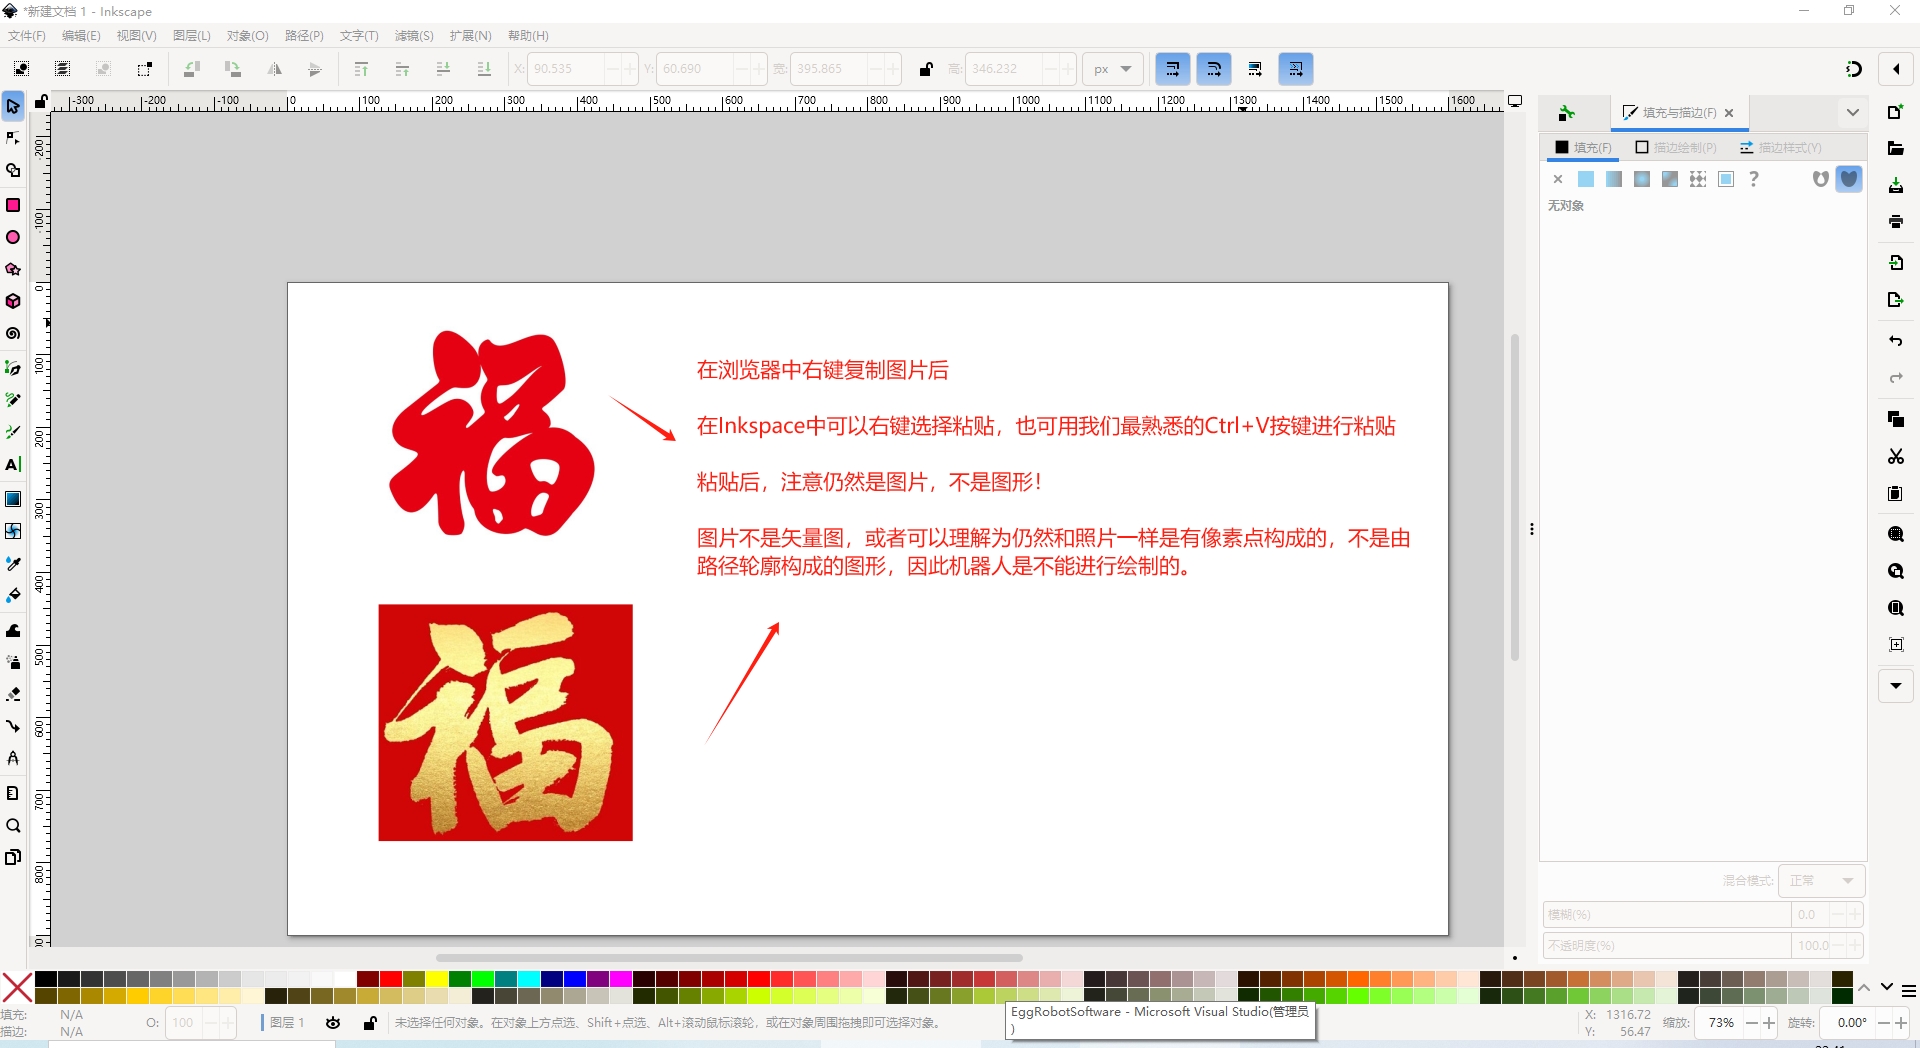
Task: Toggle layer 1 visibility eye icon
Action: pos(333,1023)
